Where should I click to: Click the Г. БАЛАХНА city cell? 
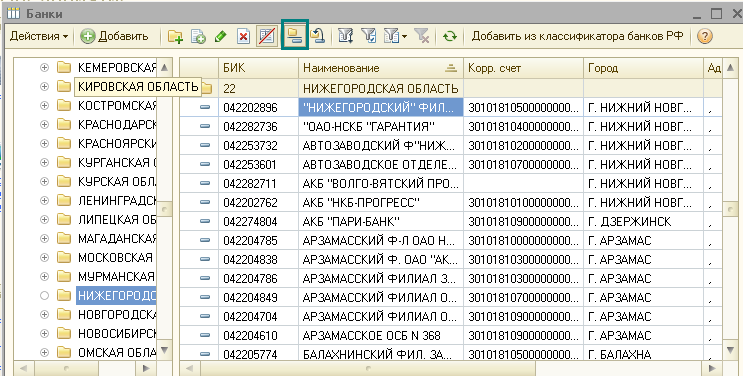(x=643, y=354)
